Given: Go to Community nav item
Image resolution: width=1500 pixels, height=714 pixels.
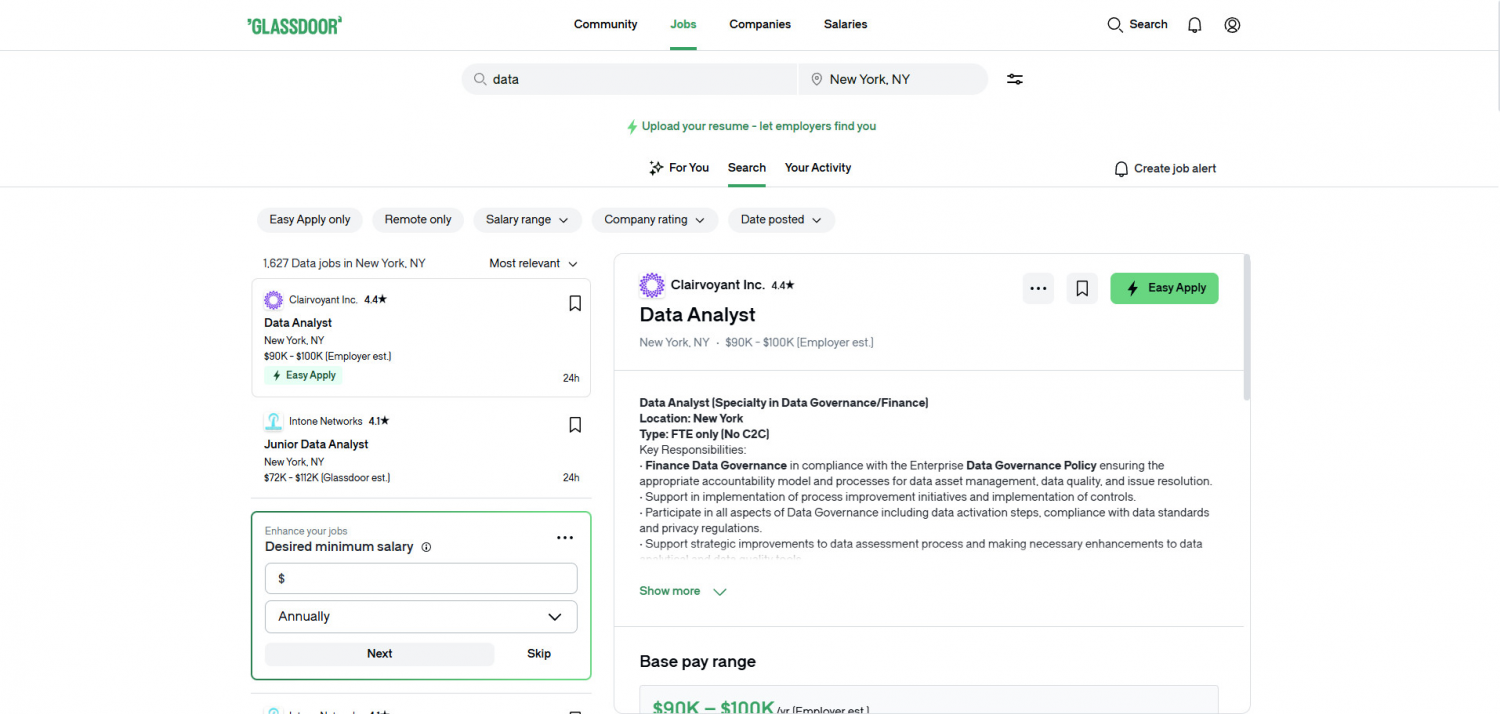Looking at the screenshot, I should pos(605,25).
